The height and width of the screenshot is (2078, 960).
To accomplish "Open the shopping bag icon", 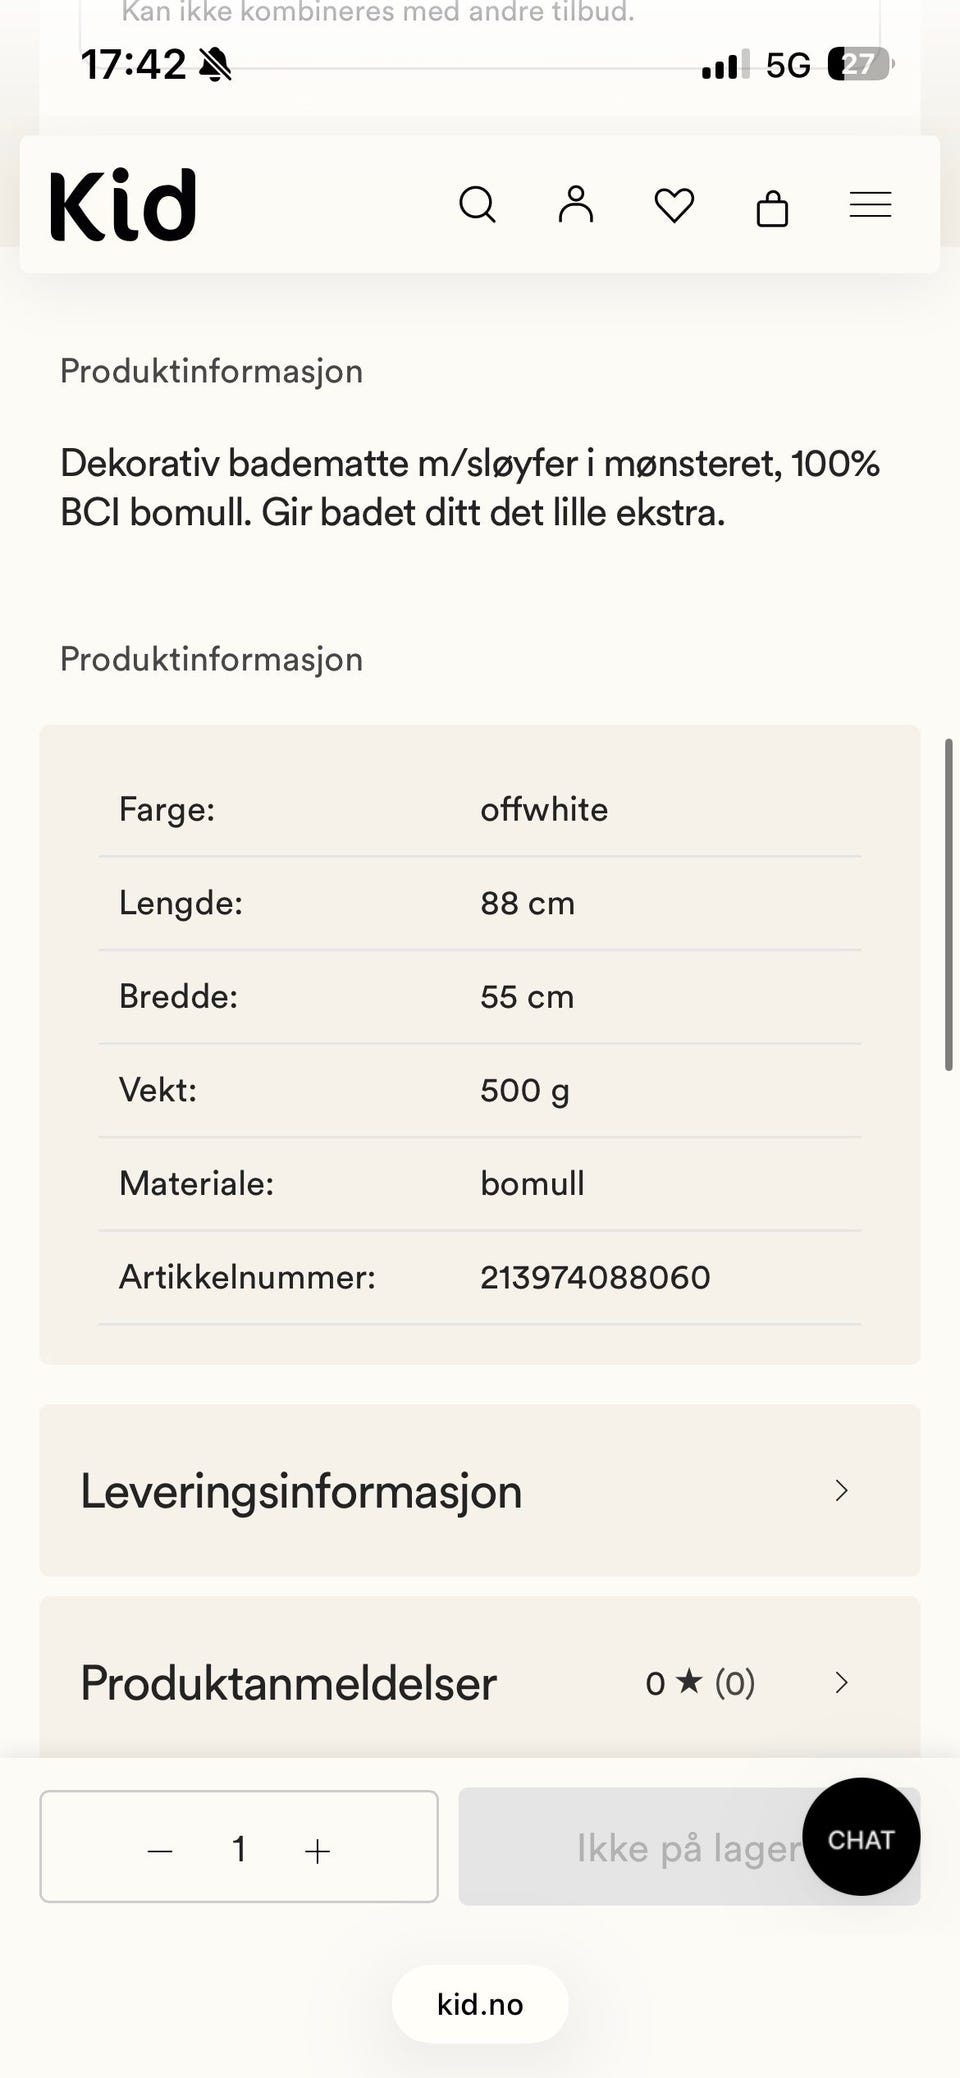I will [772, 207].
